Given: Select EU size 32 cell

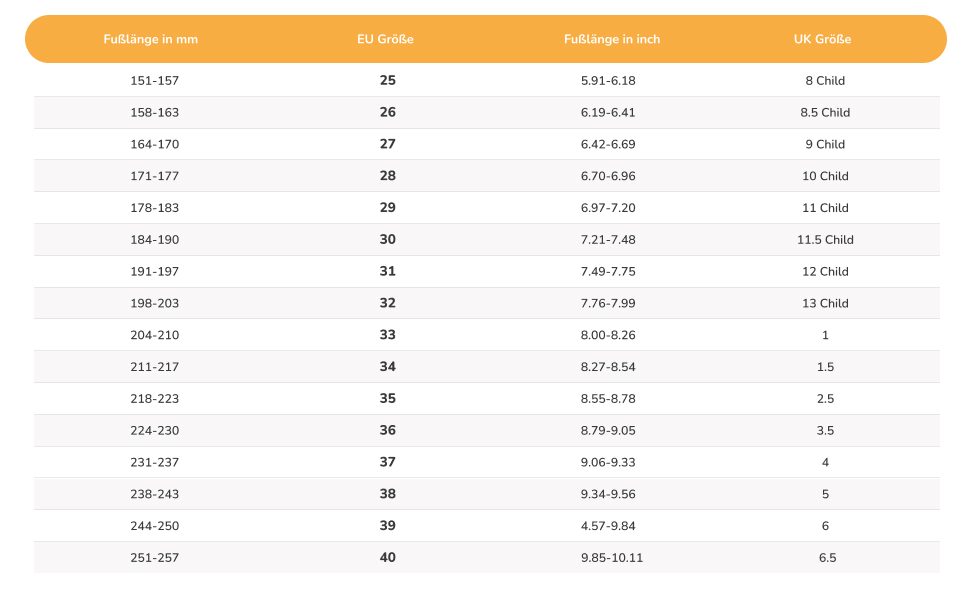Looking at the screenshot, I should pos(388,303).
